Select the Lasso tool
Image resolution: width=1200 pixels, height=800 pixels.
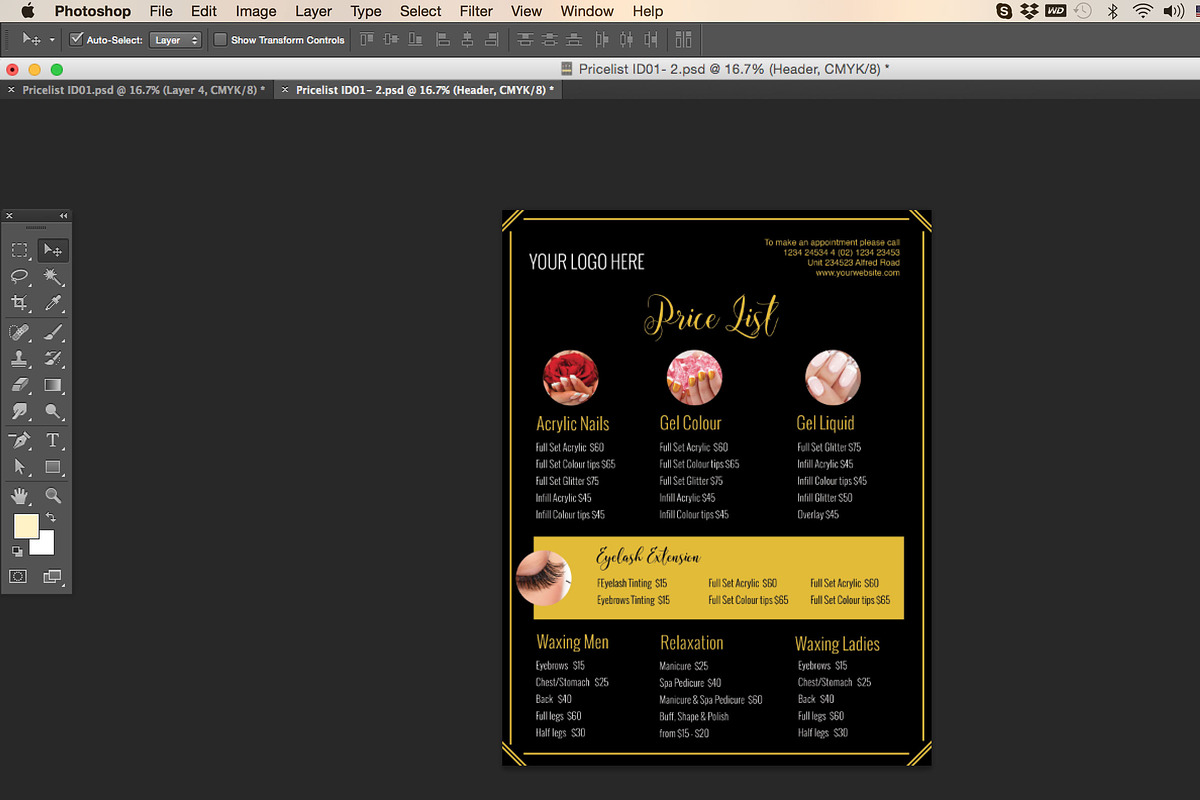(19, 277)
